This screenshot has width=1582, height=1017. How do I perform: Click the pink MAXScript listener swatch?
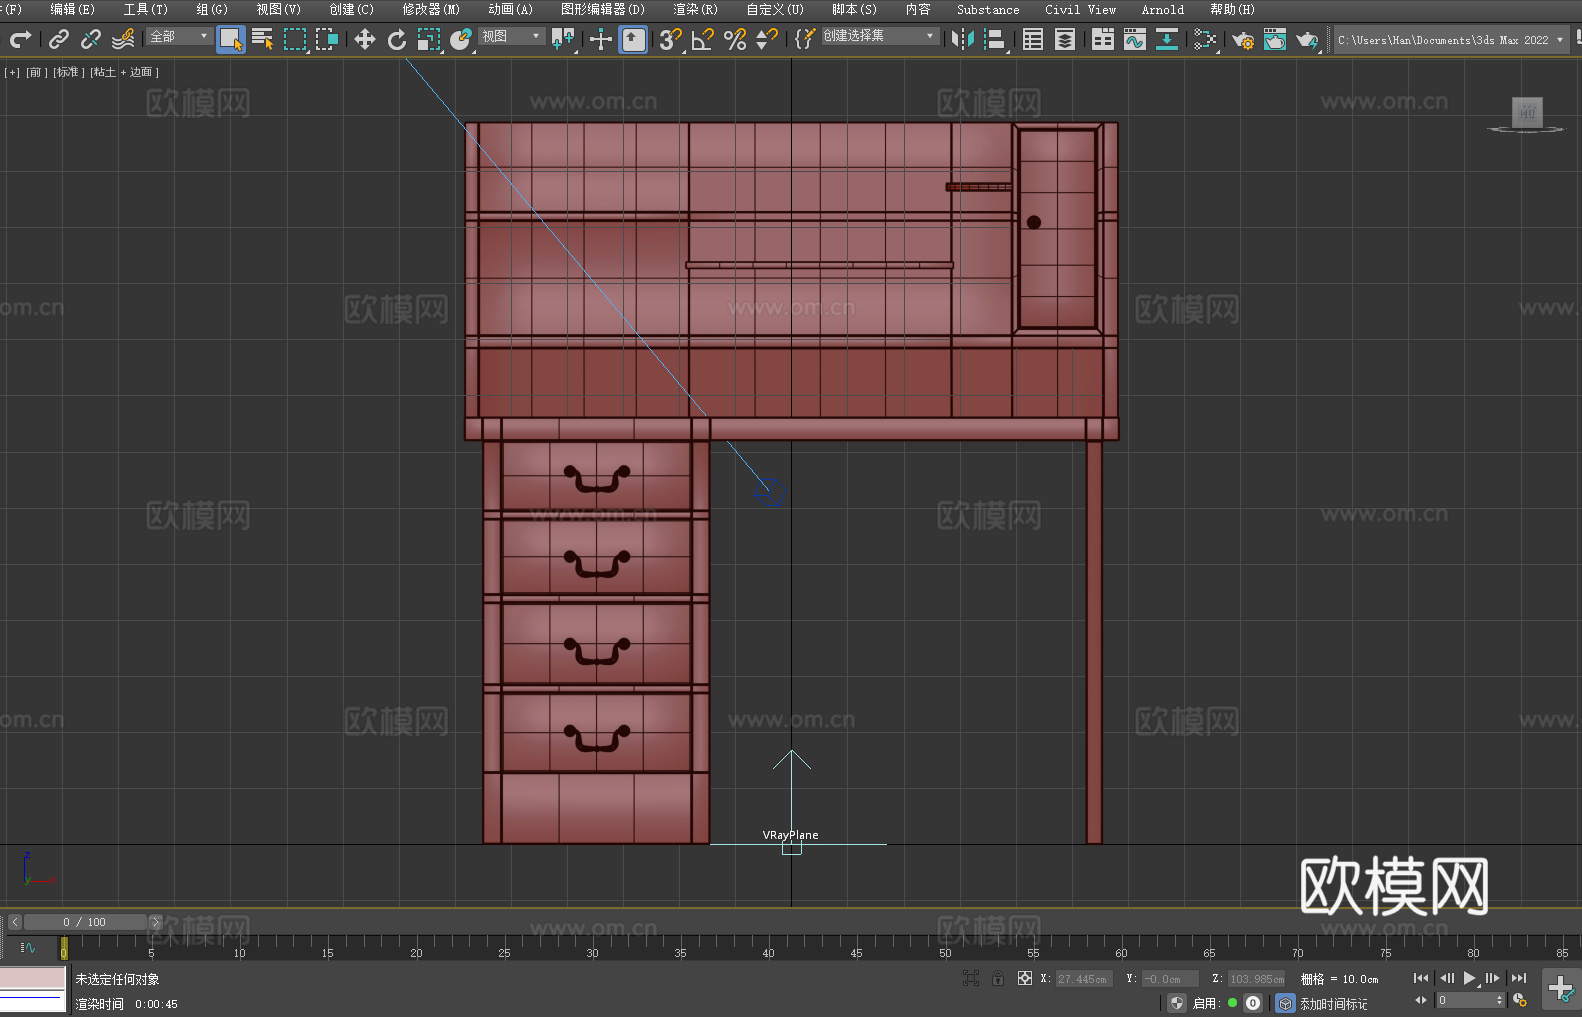point(33,978)
